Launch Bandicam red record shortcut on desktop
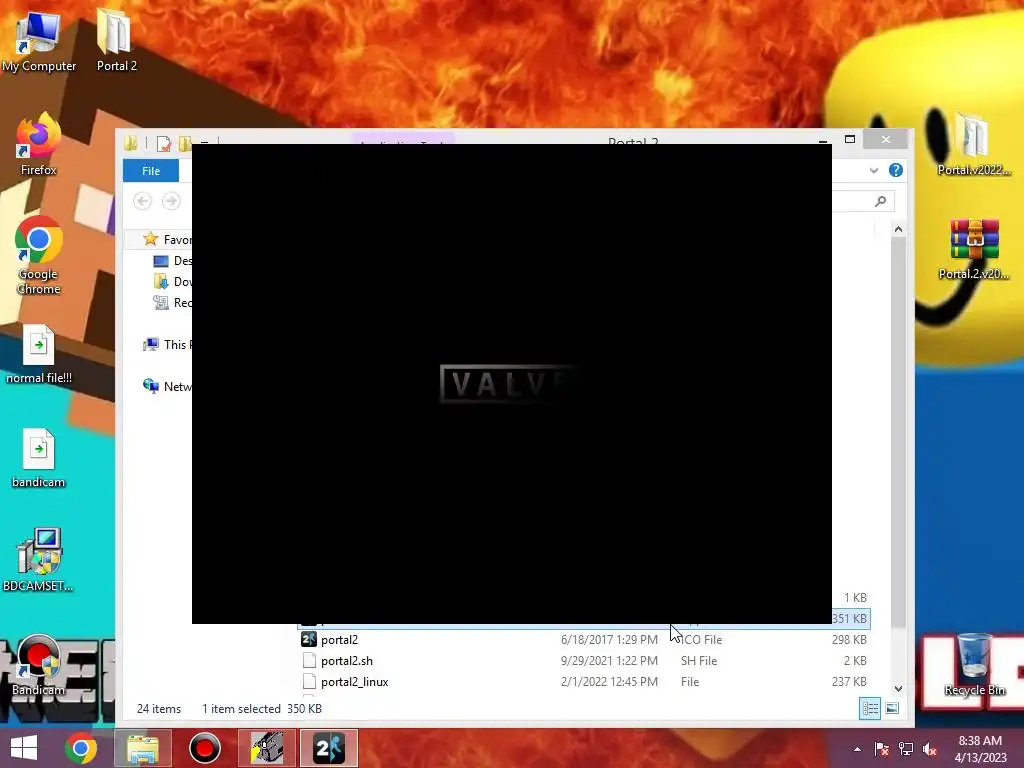 pos(39,665)
